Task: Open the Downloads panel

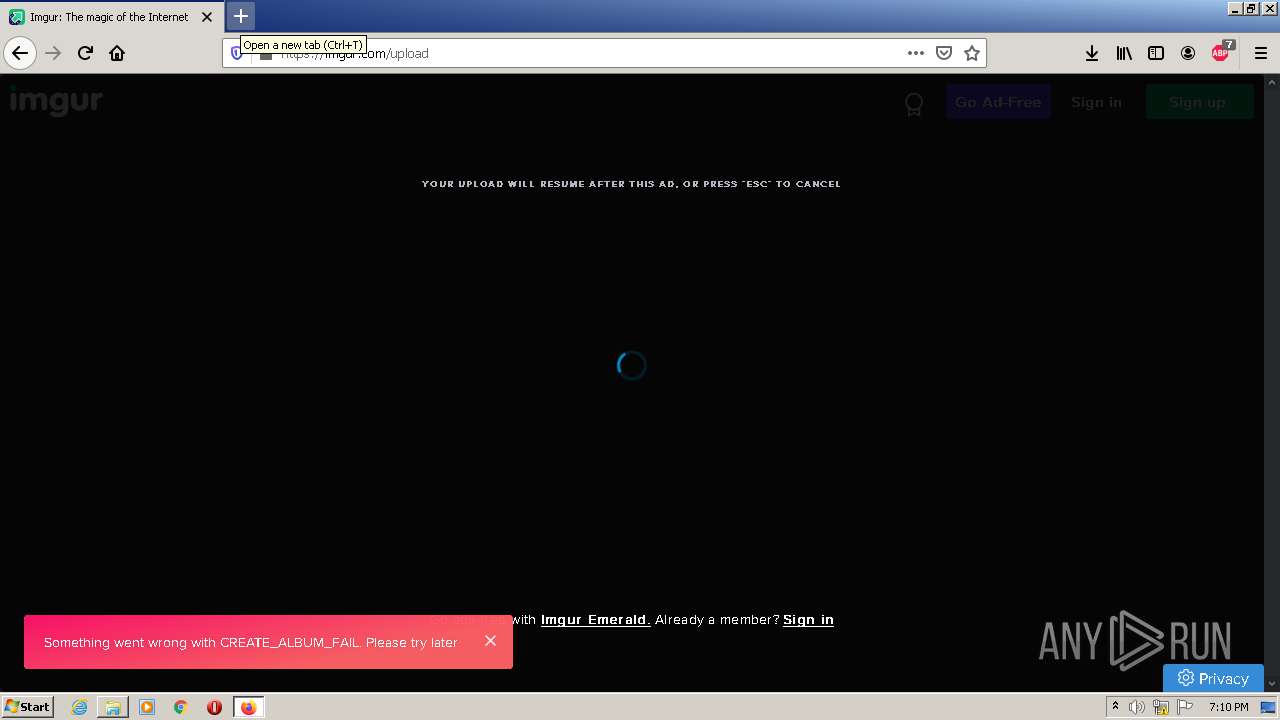Action: coord(1092,53)
